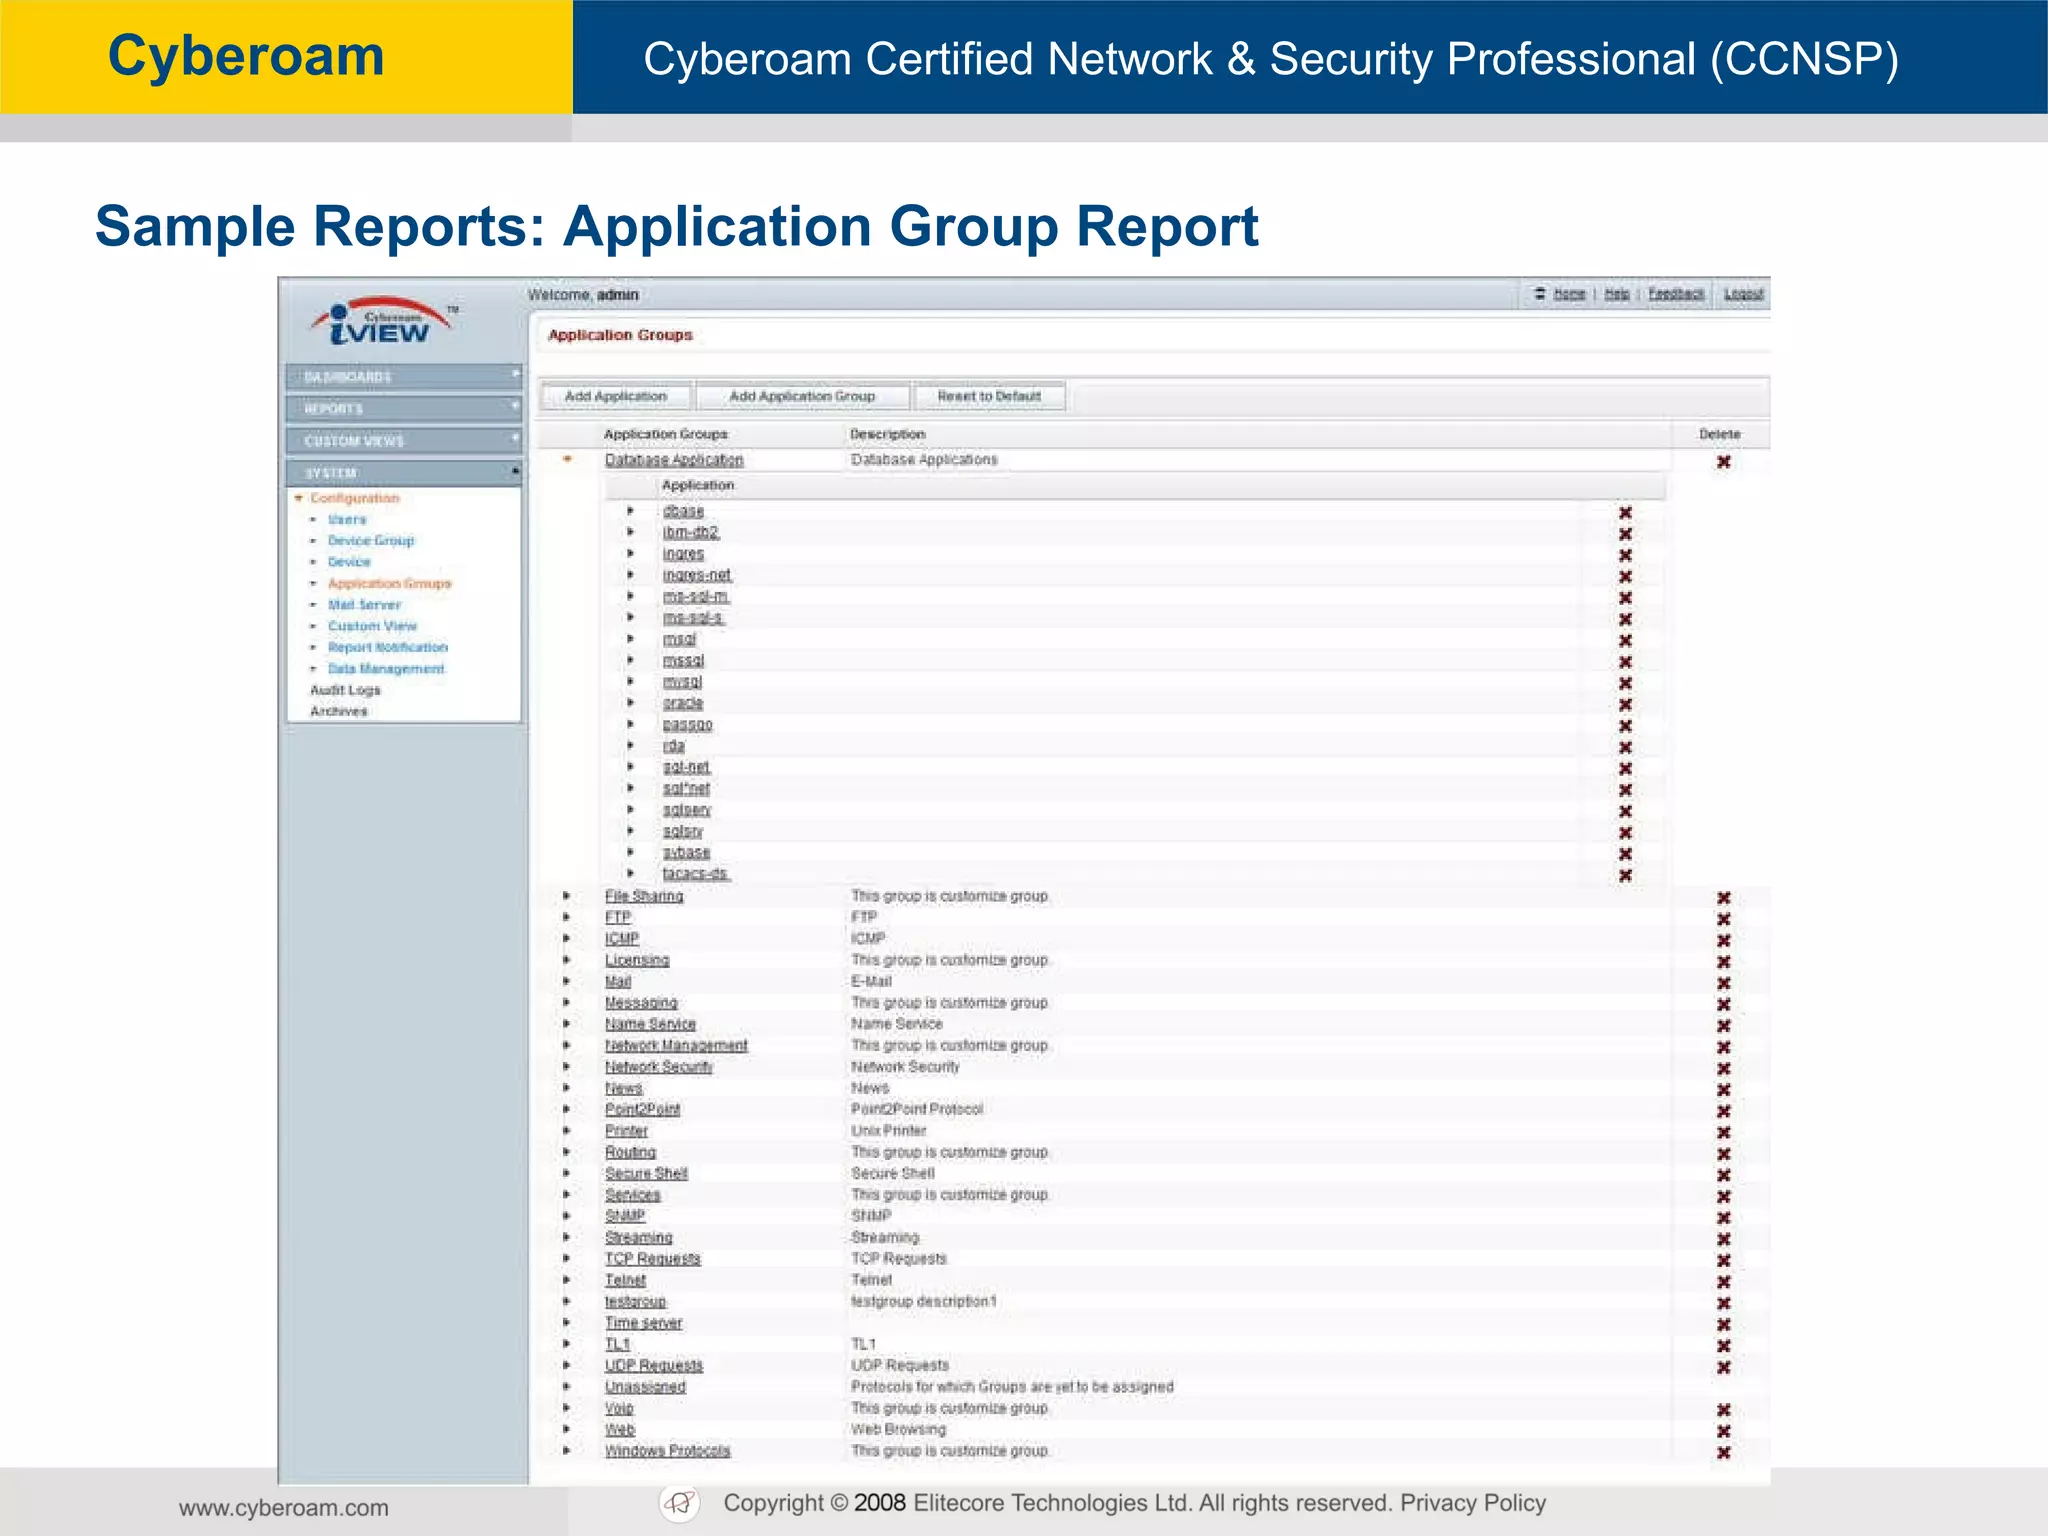Screen dimensions: 2048x1536
Task: Remove the ingres application
Action: [1625, 555]
